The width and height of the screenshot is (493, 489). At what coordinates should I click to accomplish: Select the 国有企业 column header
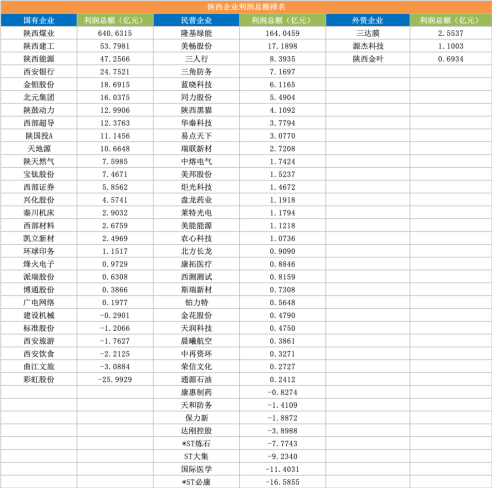(39, 20)
